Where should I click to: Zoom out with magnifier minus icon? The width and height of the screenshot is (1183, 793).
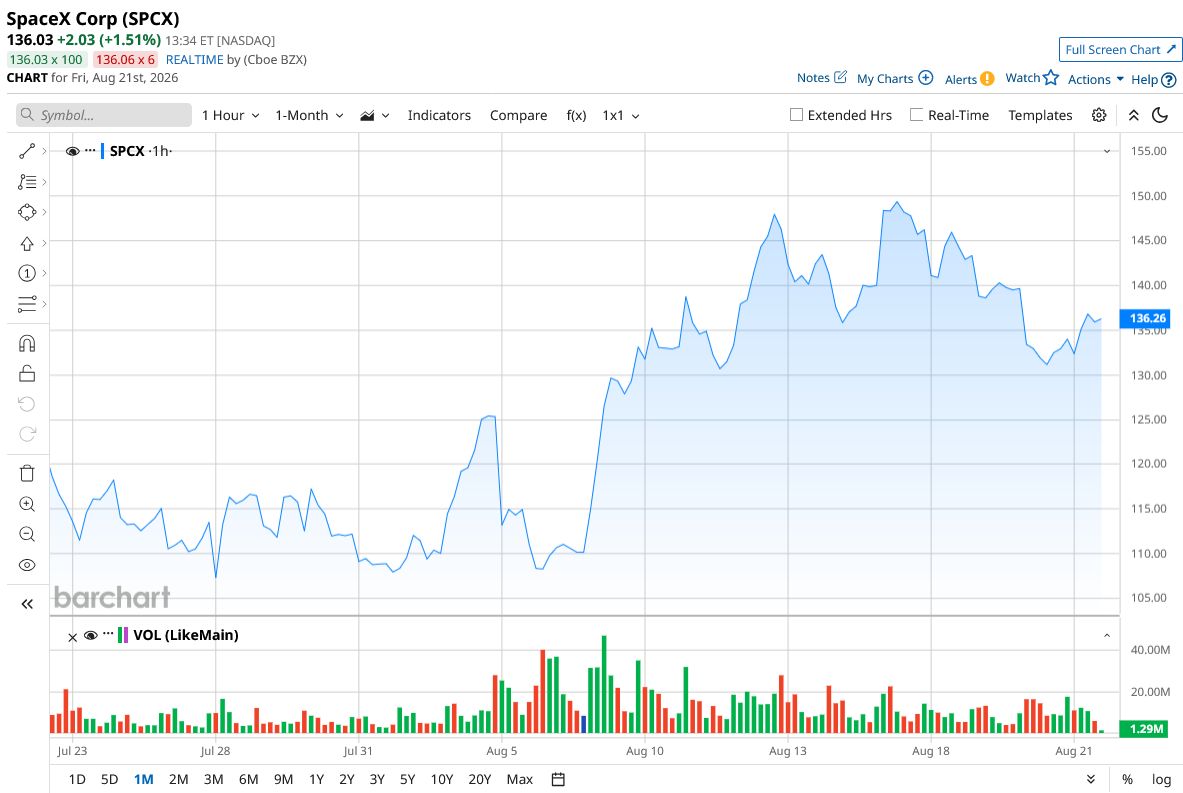pyautogui.click(x=26, y=534)
